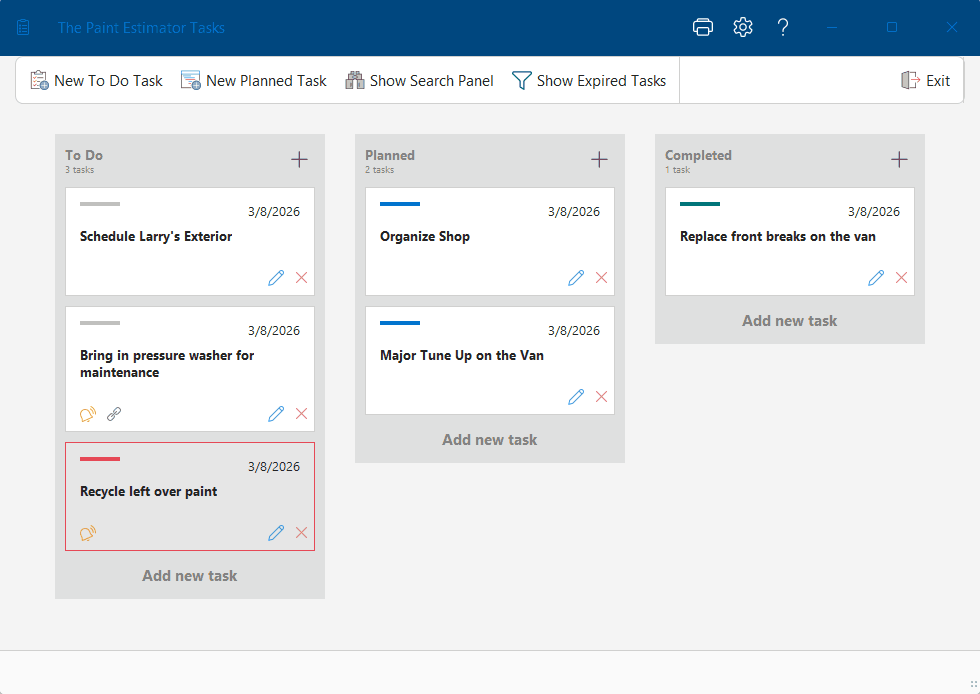Delete the Major Tune Up on the Van task

coord(601,397)
